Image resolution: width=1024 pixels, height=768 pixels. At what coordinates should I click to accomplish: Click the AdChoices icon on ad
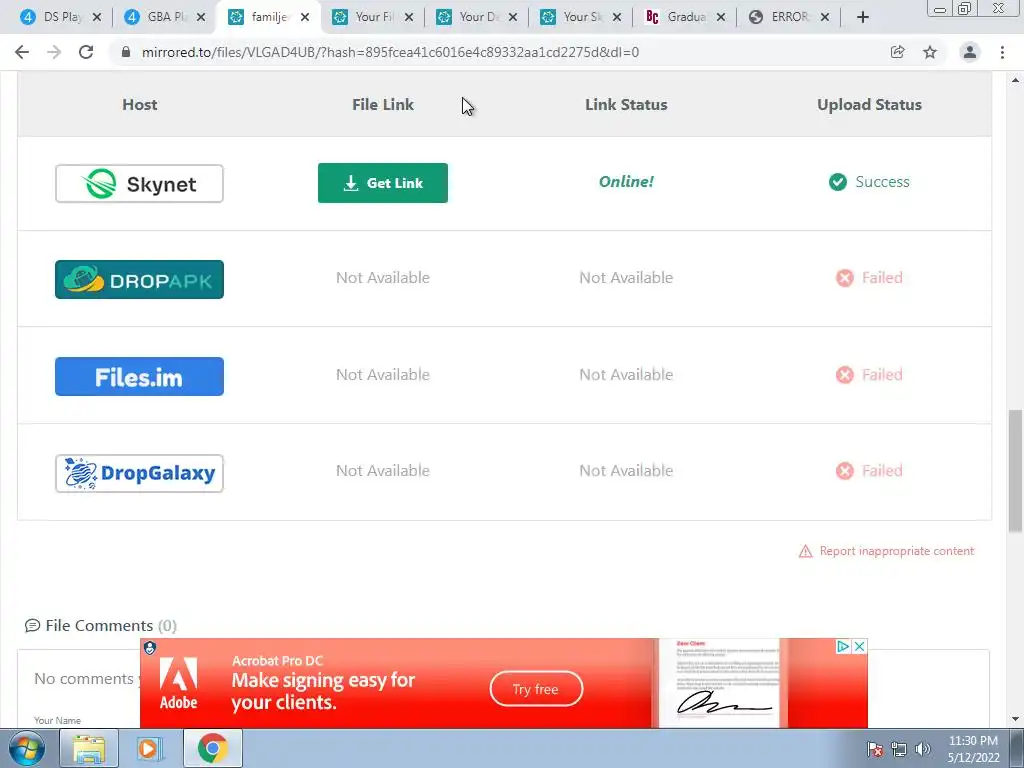(x=843, y=647)
